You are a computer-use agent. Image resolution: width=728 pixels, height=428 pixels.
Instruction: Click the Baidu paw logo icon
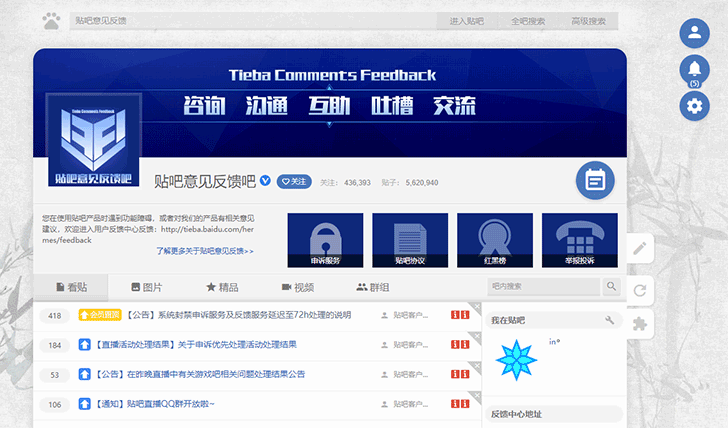click(x=52, y=21)
